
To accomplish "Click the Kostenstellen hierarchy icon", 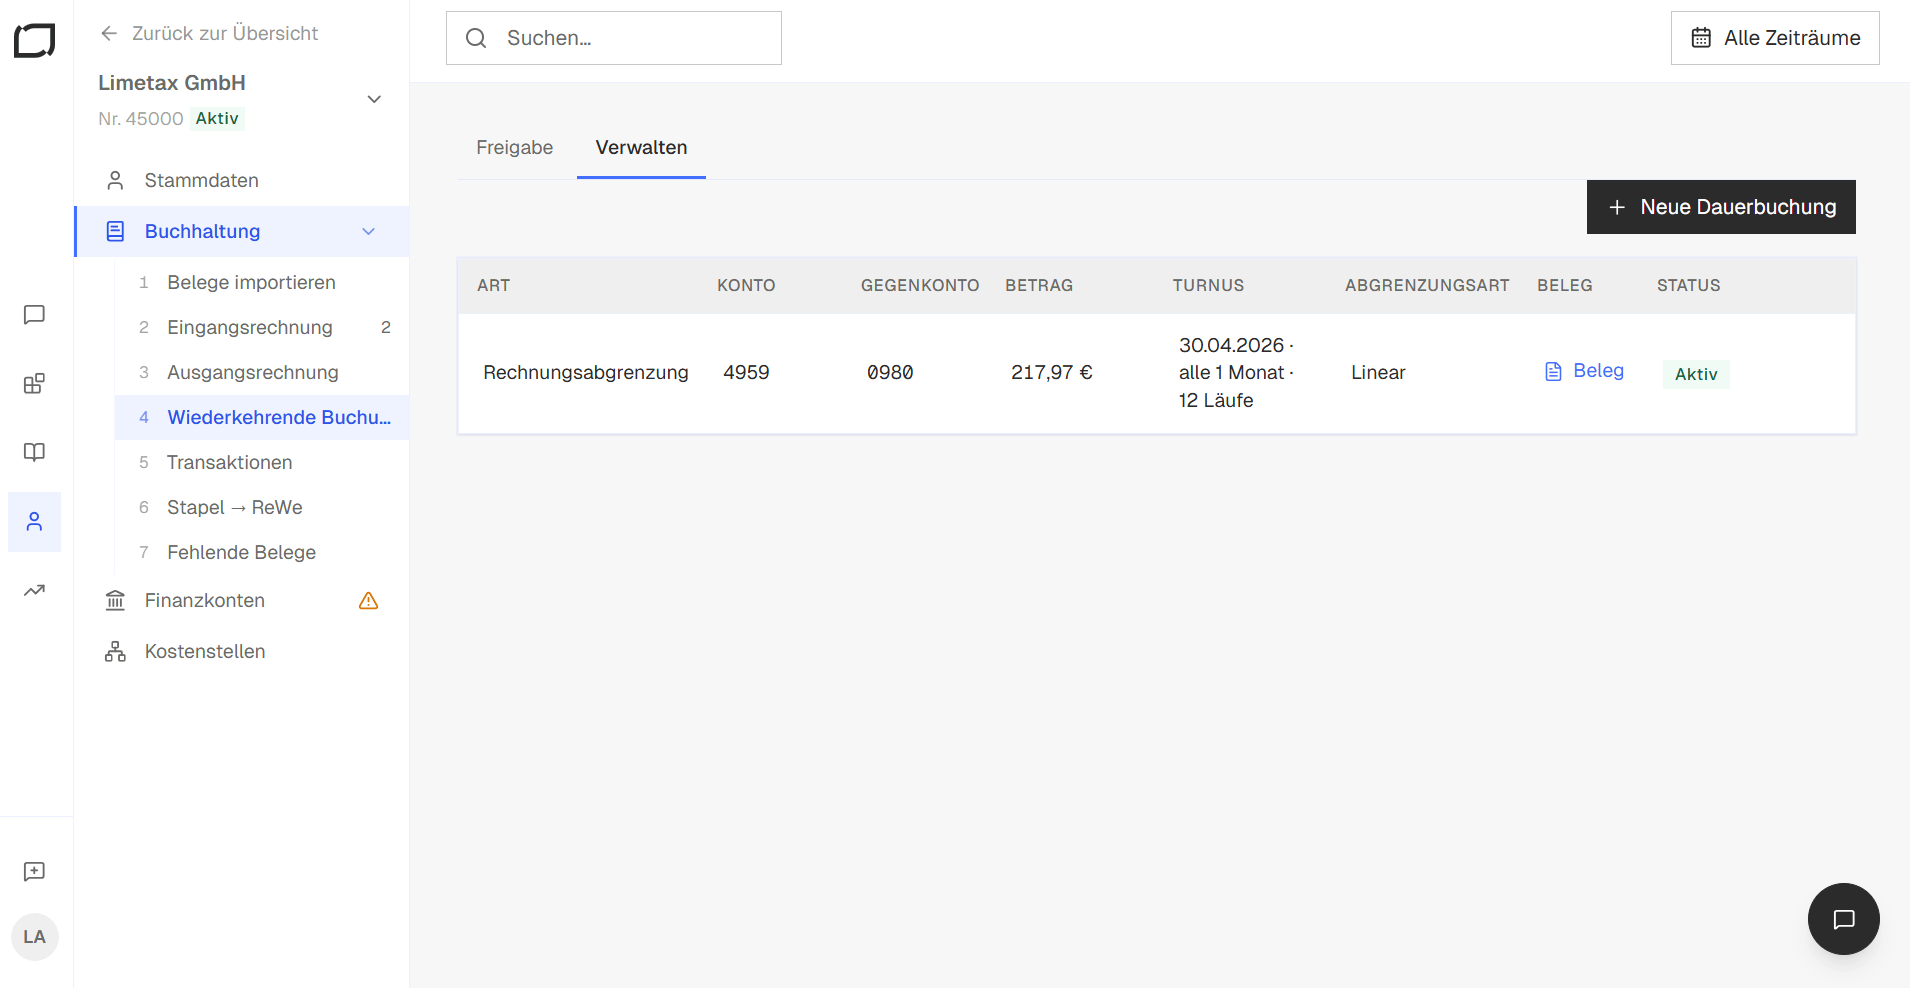I will click(116, 652).
